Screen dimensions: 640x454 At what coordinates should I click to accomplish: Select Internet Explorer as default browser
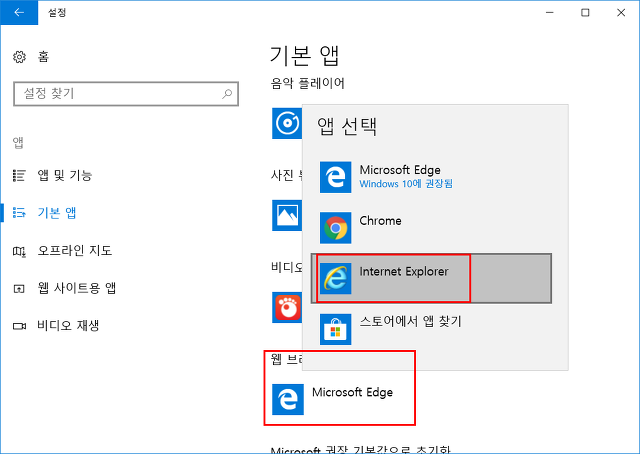pyautogui.click(x=431, y=278)
